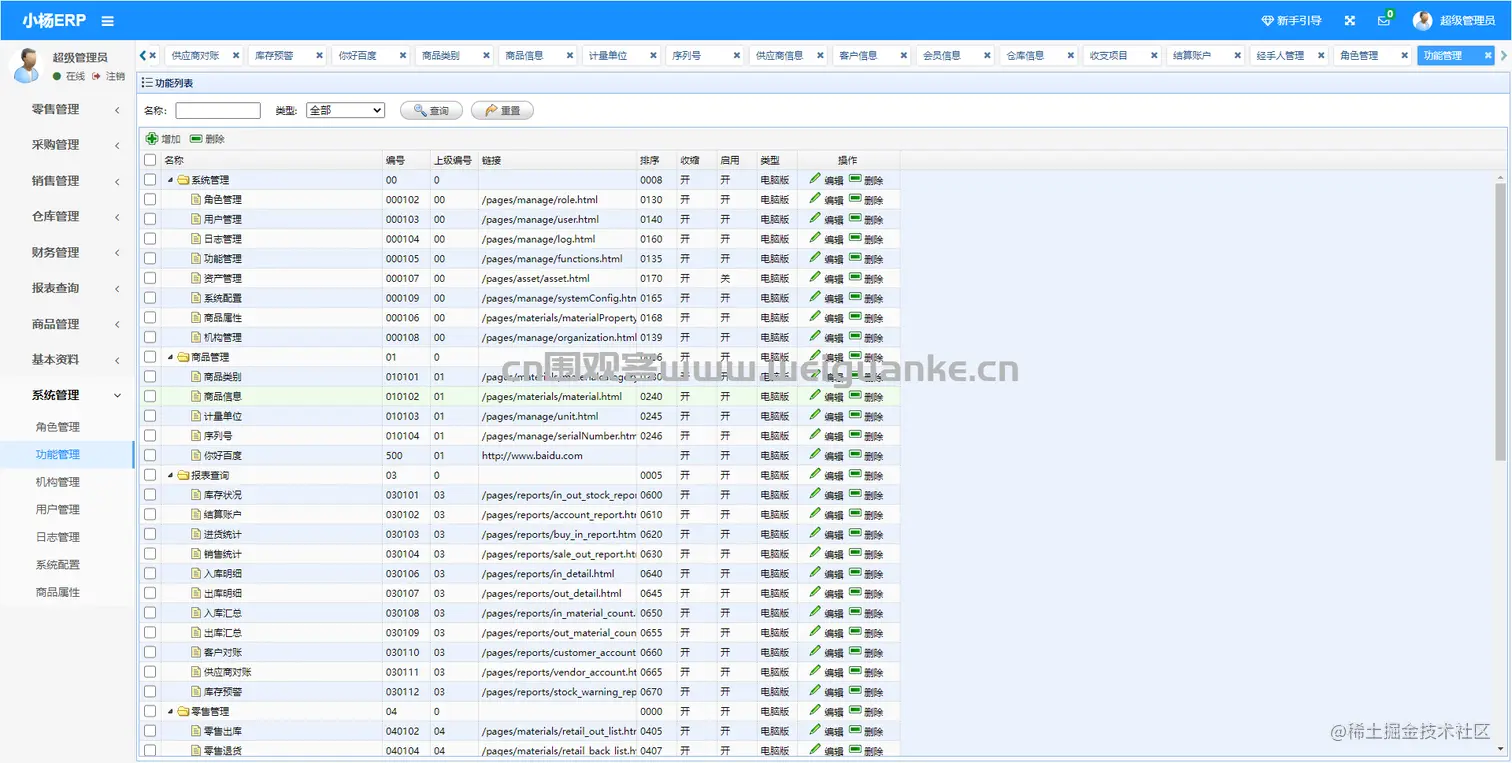Delete the 库存状况 row
Screen dimensions: 1512x763
866,495
